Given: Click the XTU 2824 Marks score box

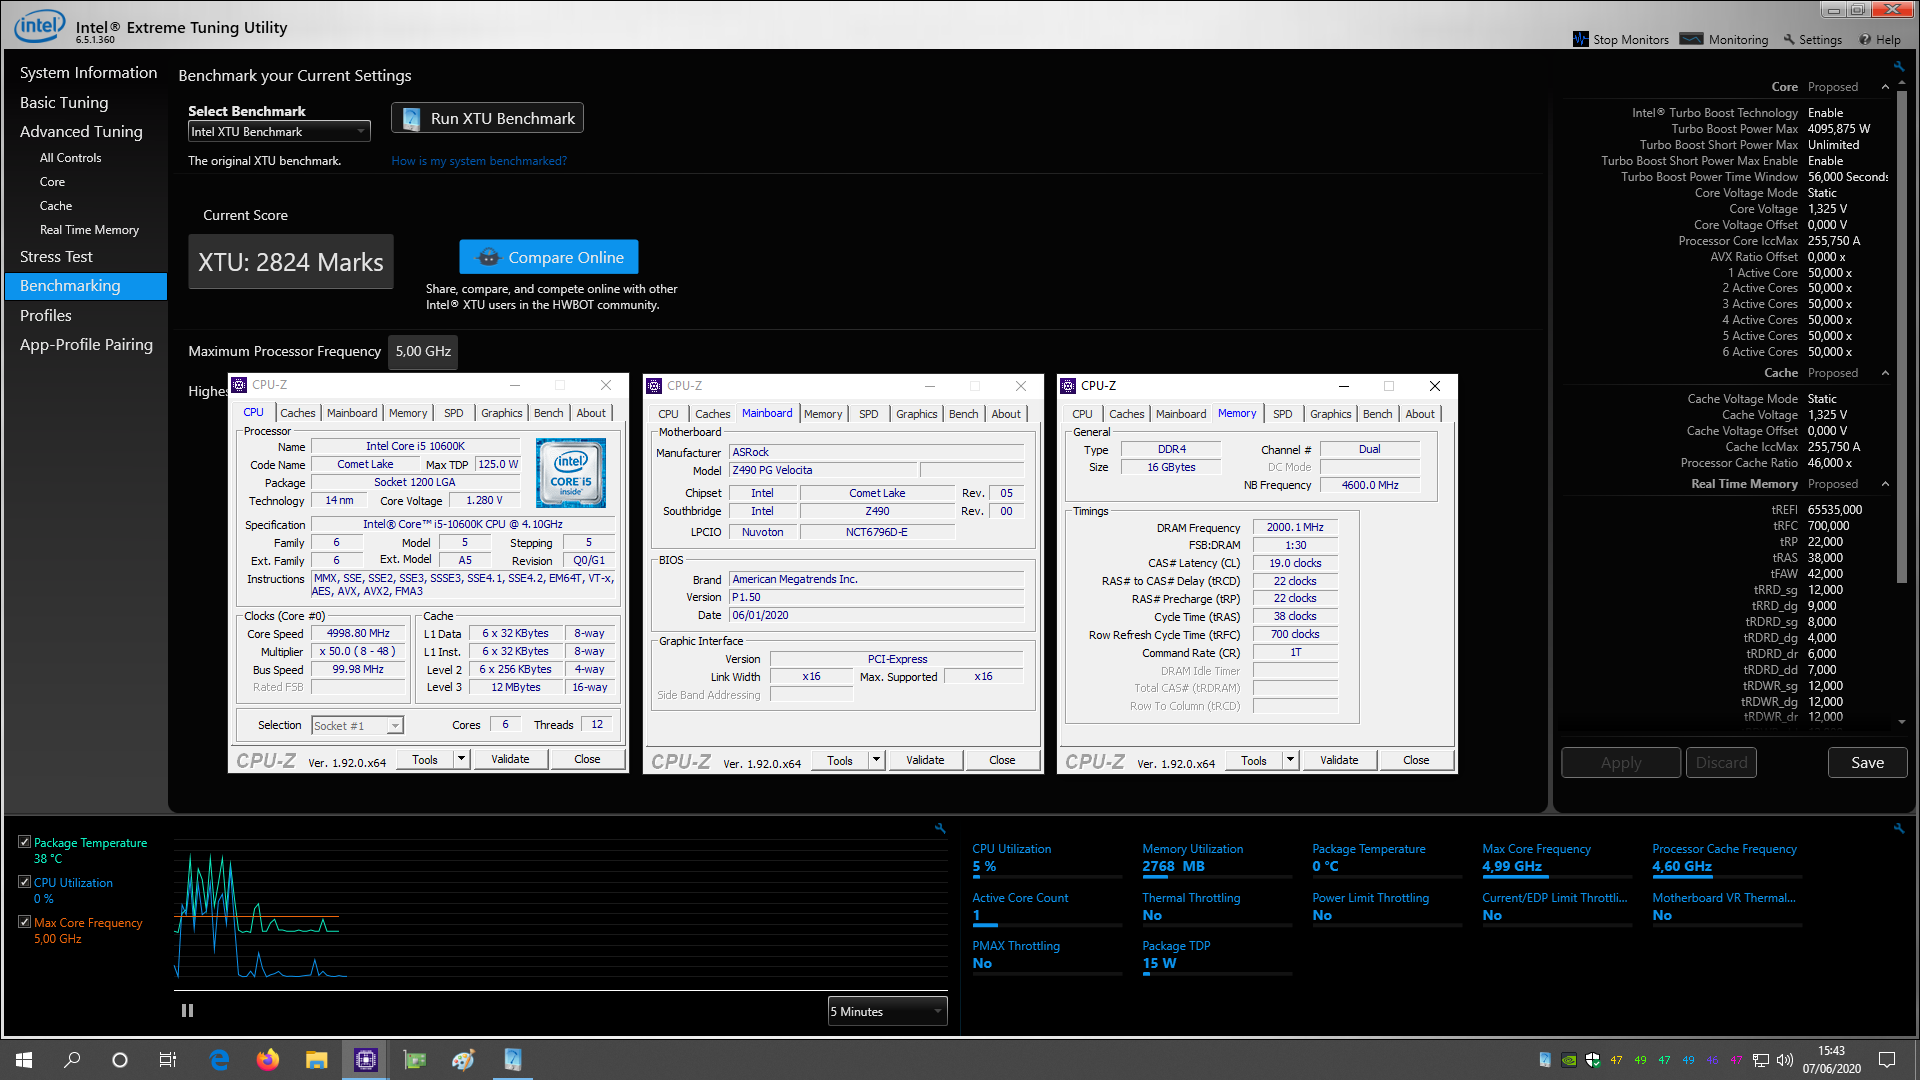Looking at the screenshot, I should point(291,262).
